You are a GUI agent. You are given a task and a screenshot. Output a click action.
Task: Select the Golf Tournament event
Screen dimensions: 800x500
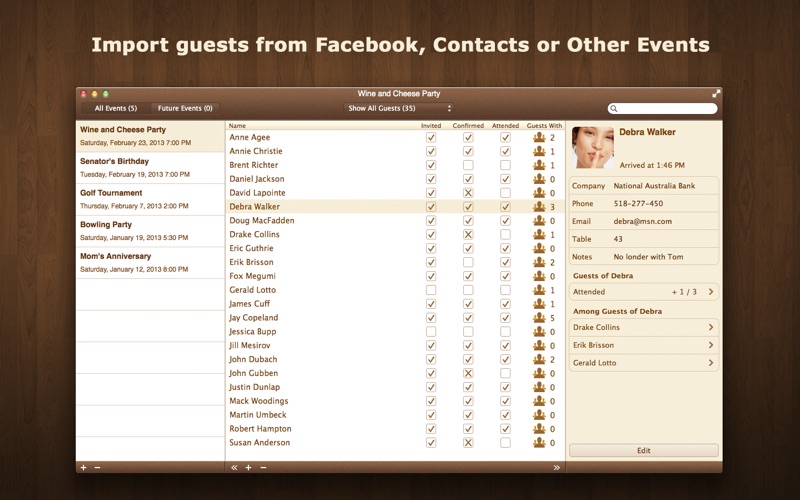150,199
